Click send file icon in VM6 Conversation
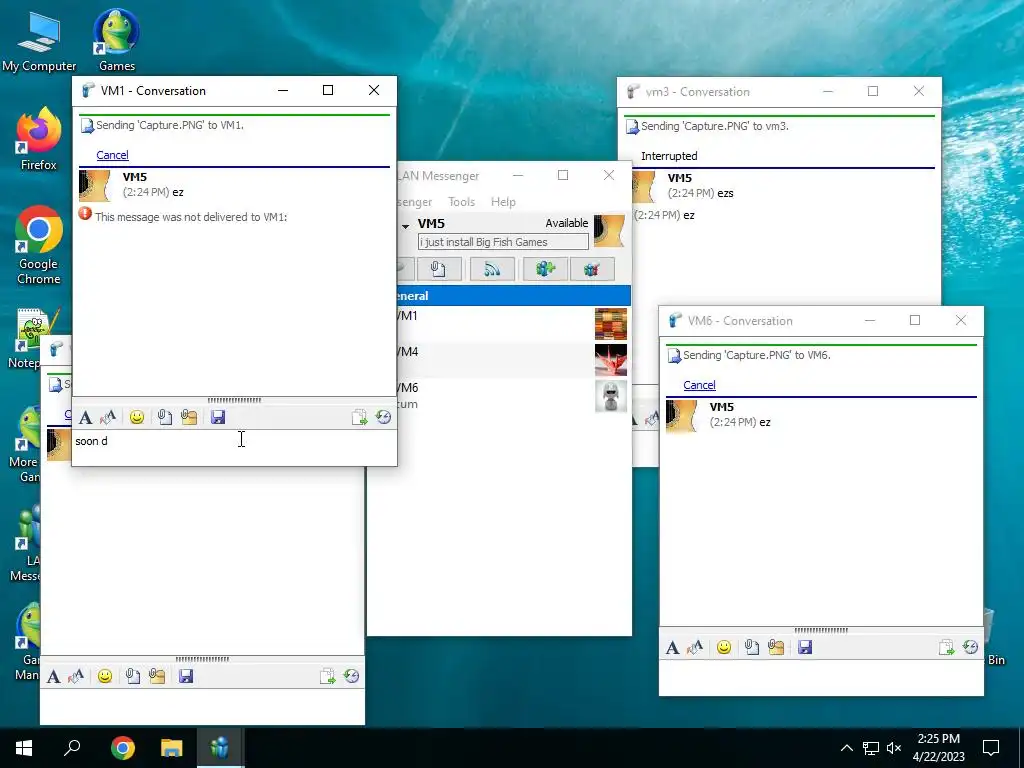This screenshot has width=1024, height=768. click(x=752, y=647)
